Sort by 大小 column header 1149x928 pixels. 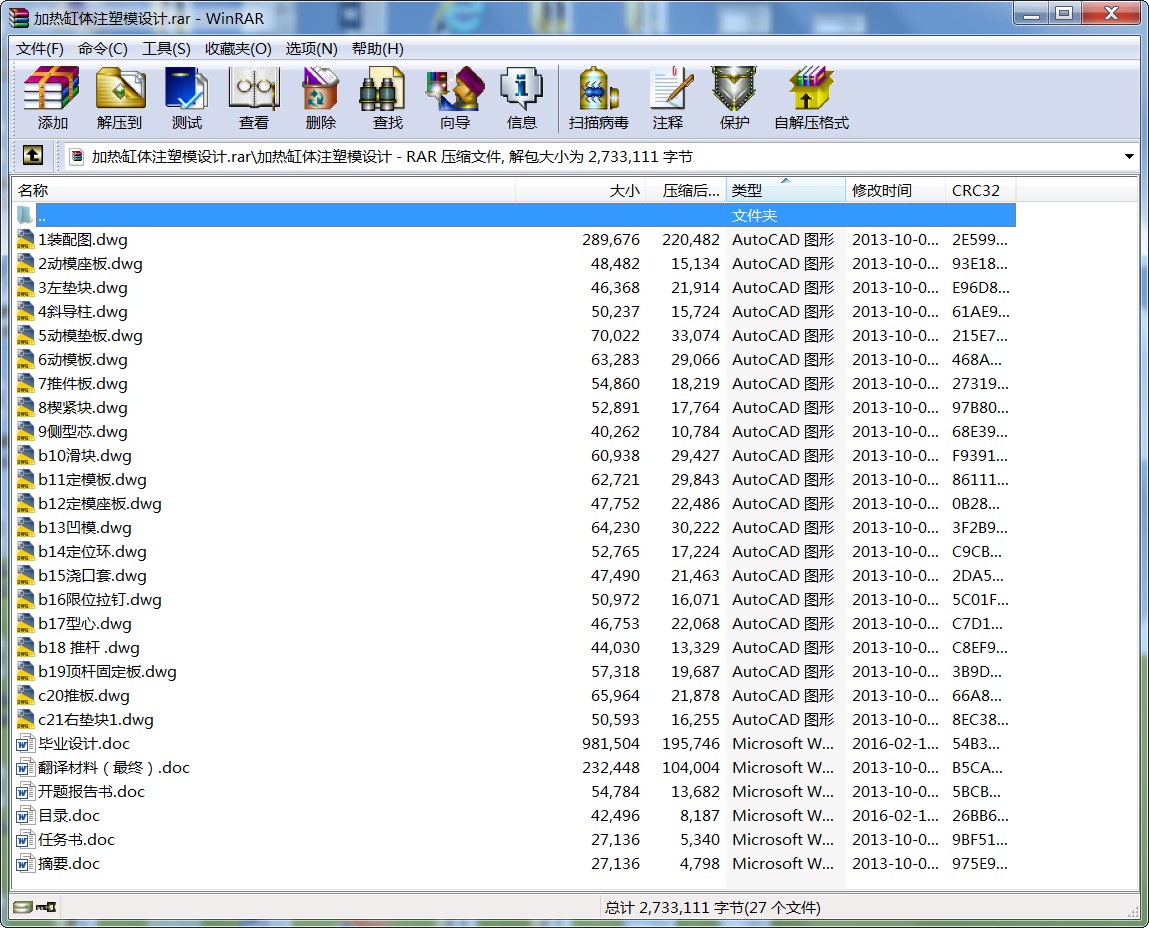(580, 191)
